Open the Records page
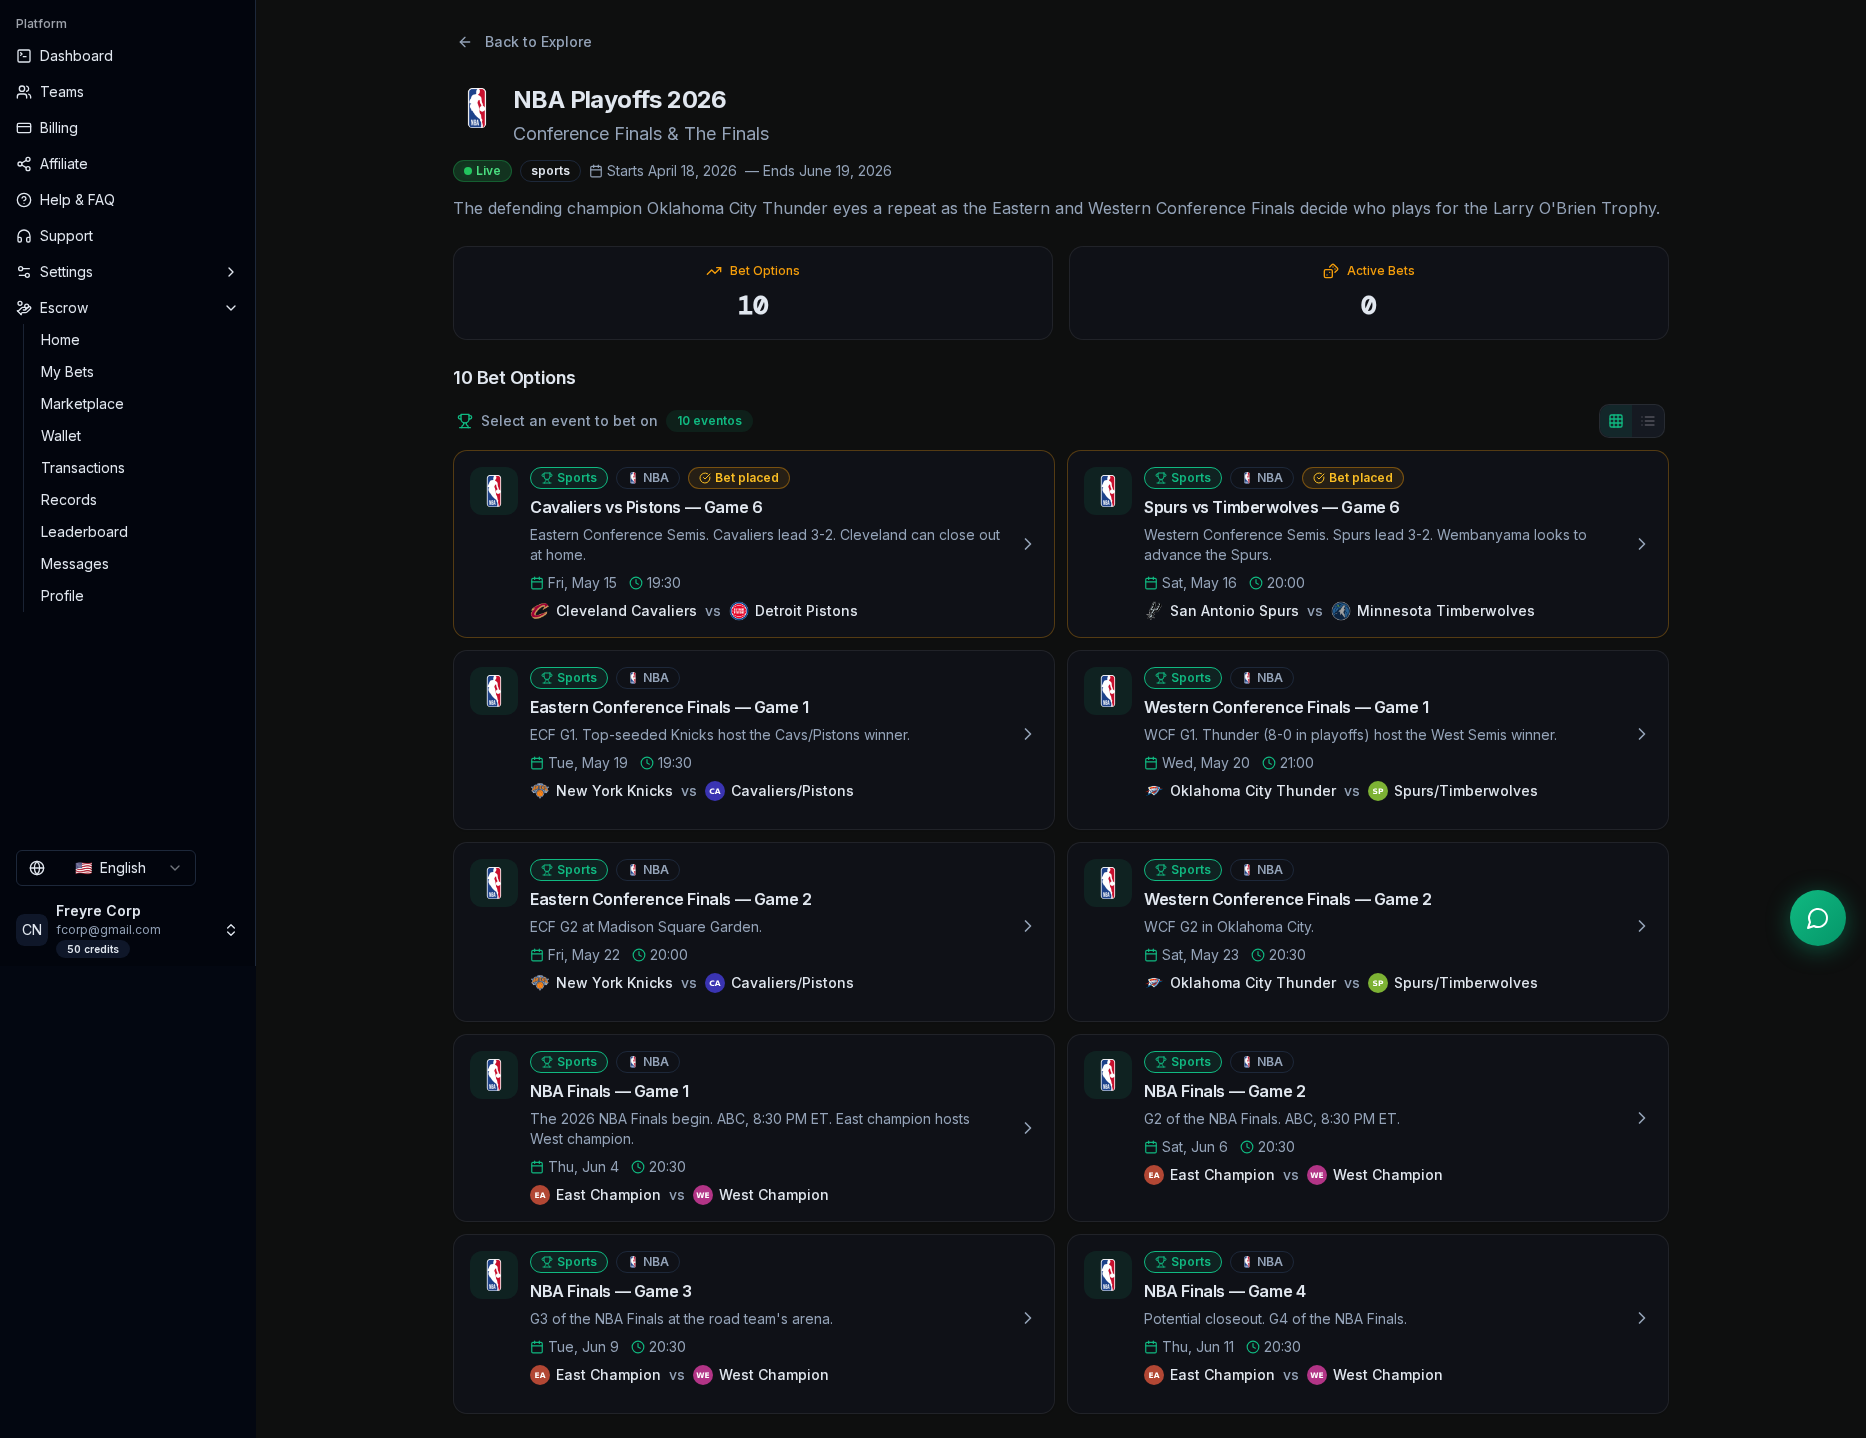 point(69,500)
